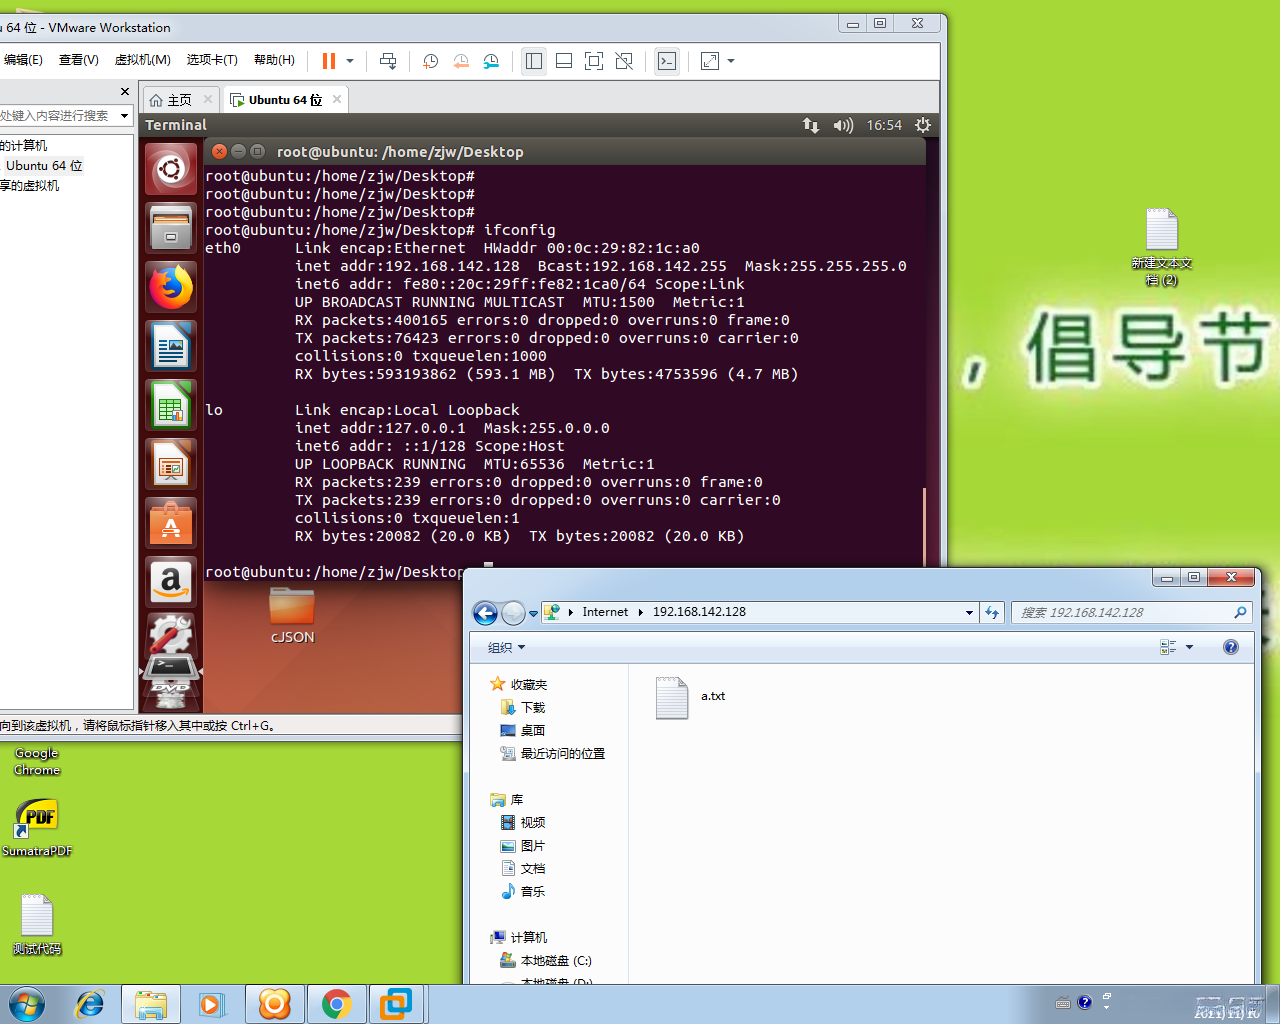Click the Ubuntu volume indicator icon

tap(843, 125)
